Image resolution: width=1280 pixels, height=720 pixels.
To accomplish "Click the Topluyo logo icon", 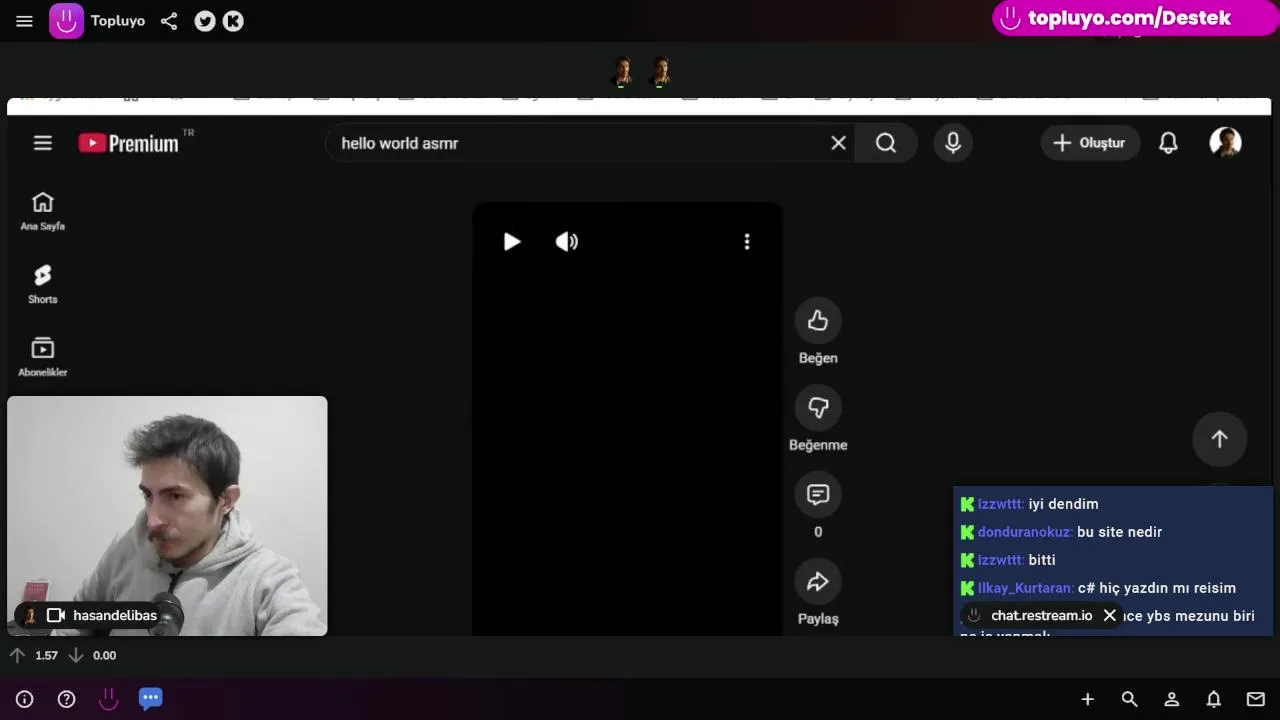I will coord(67,21).
